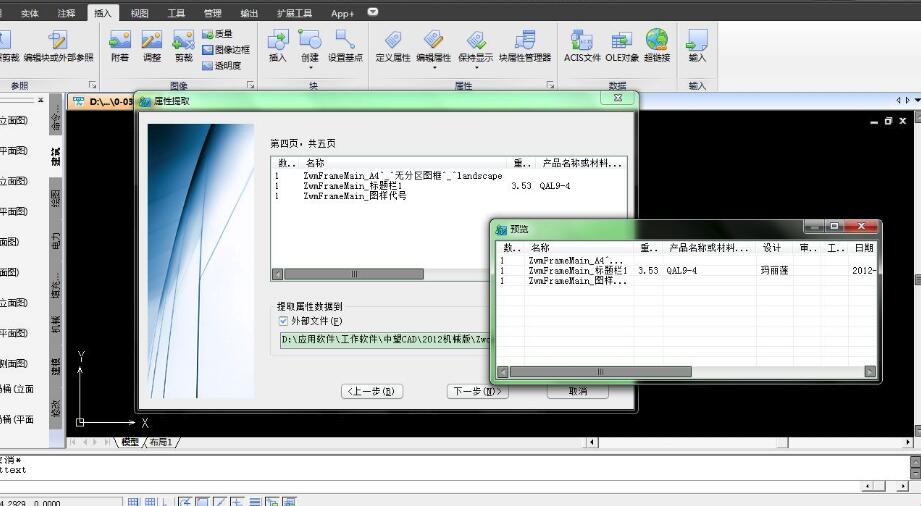Close the 预览 preview window
The width and height of the screenshot is (921, 506).
tap(861, 226)
